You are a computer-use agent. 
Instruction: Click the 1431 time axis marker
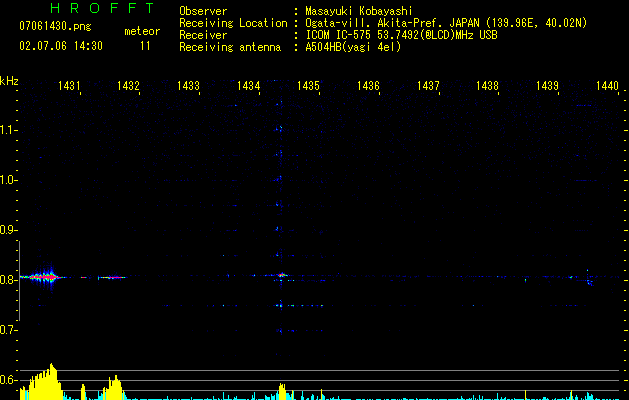69,86
